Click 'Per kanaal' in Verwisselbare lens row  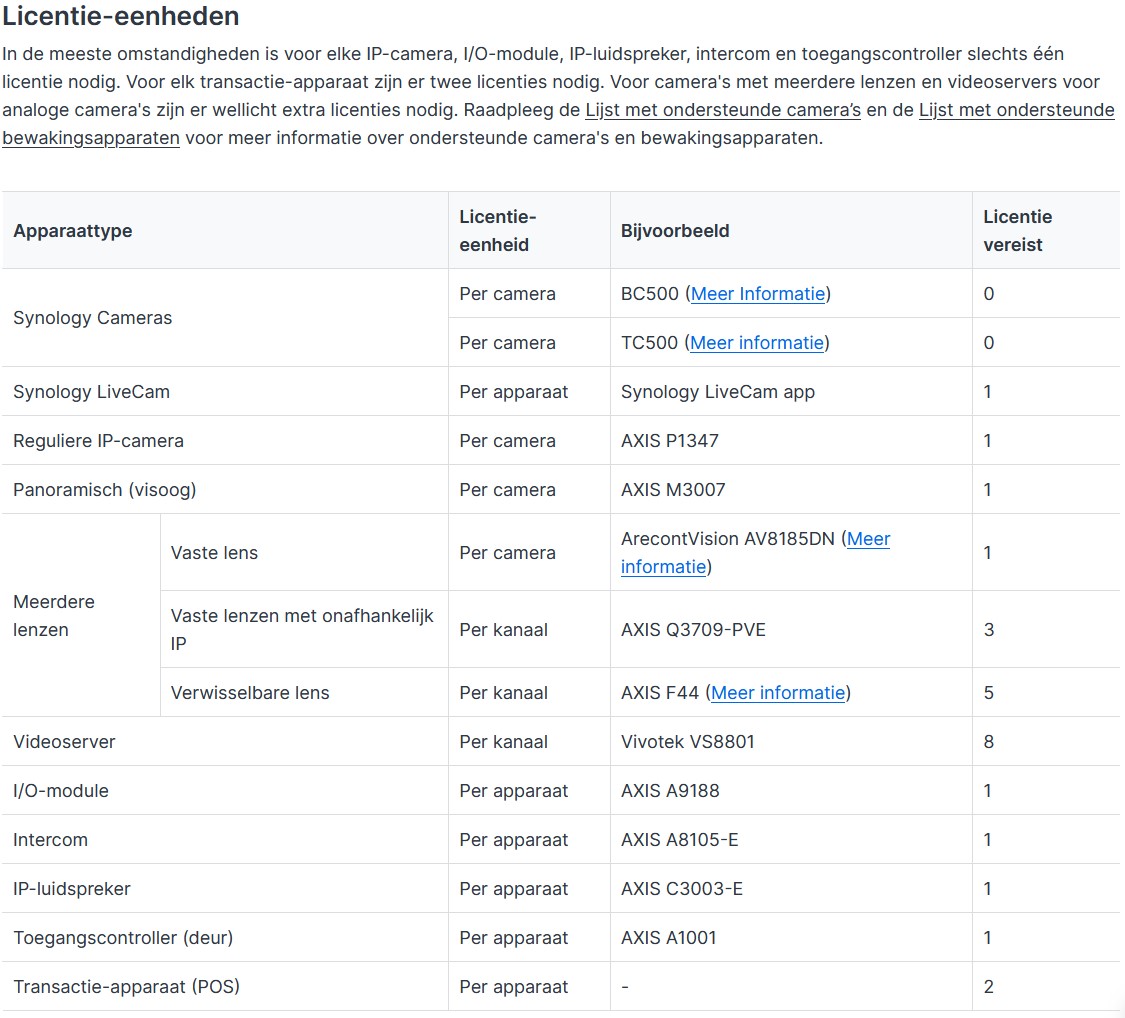point(504,693)
